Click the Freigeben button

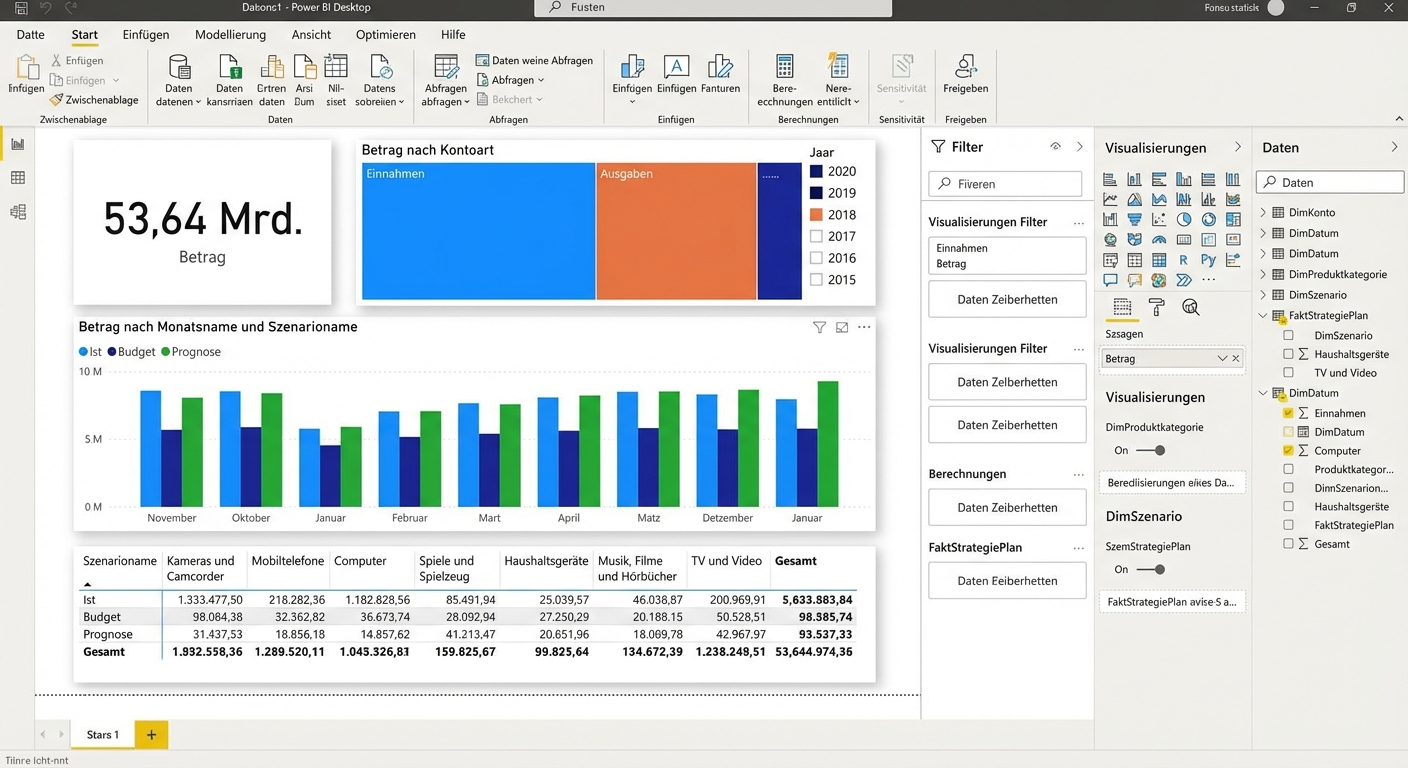964,75
